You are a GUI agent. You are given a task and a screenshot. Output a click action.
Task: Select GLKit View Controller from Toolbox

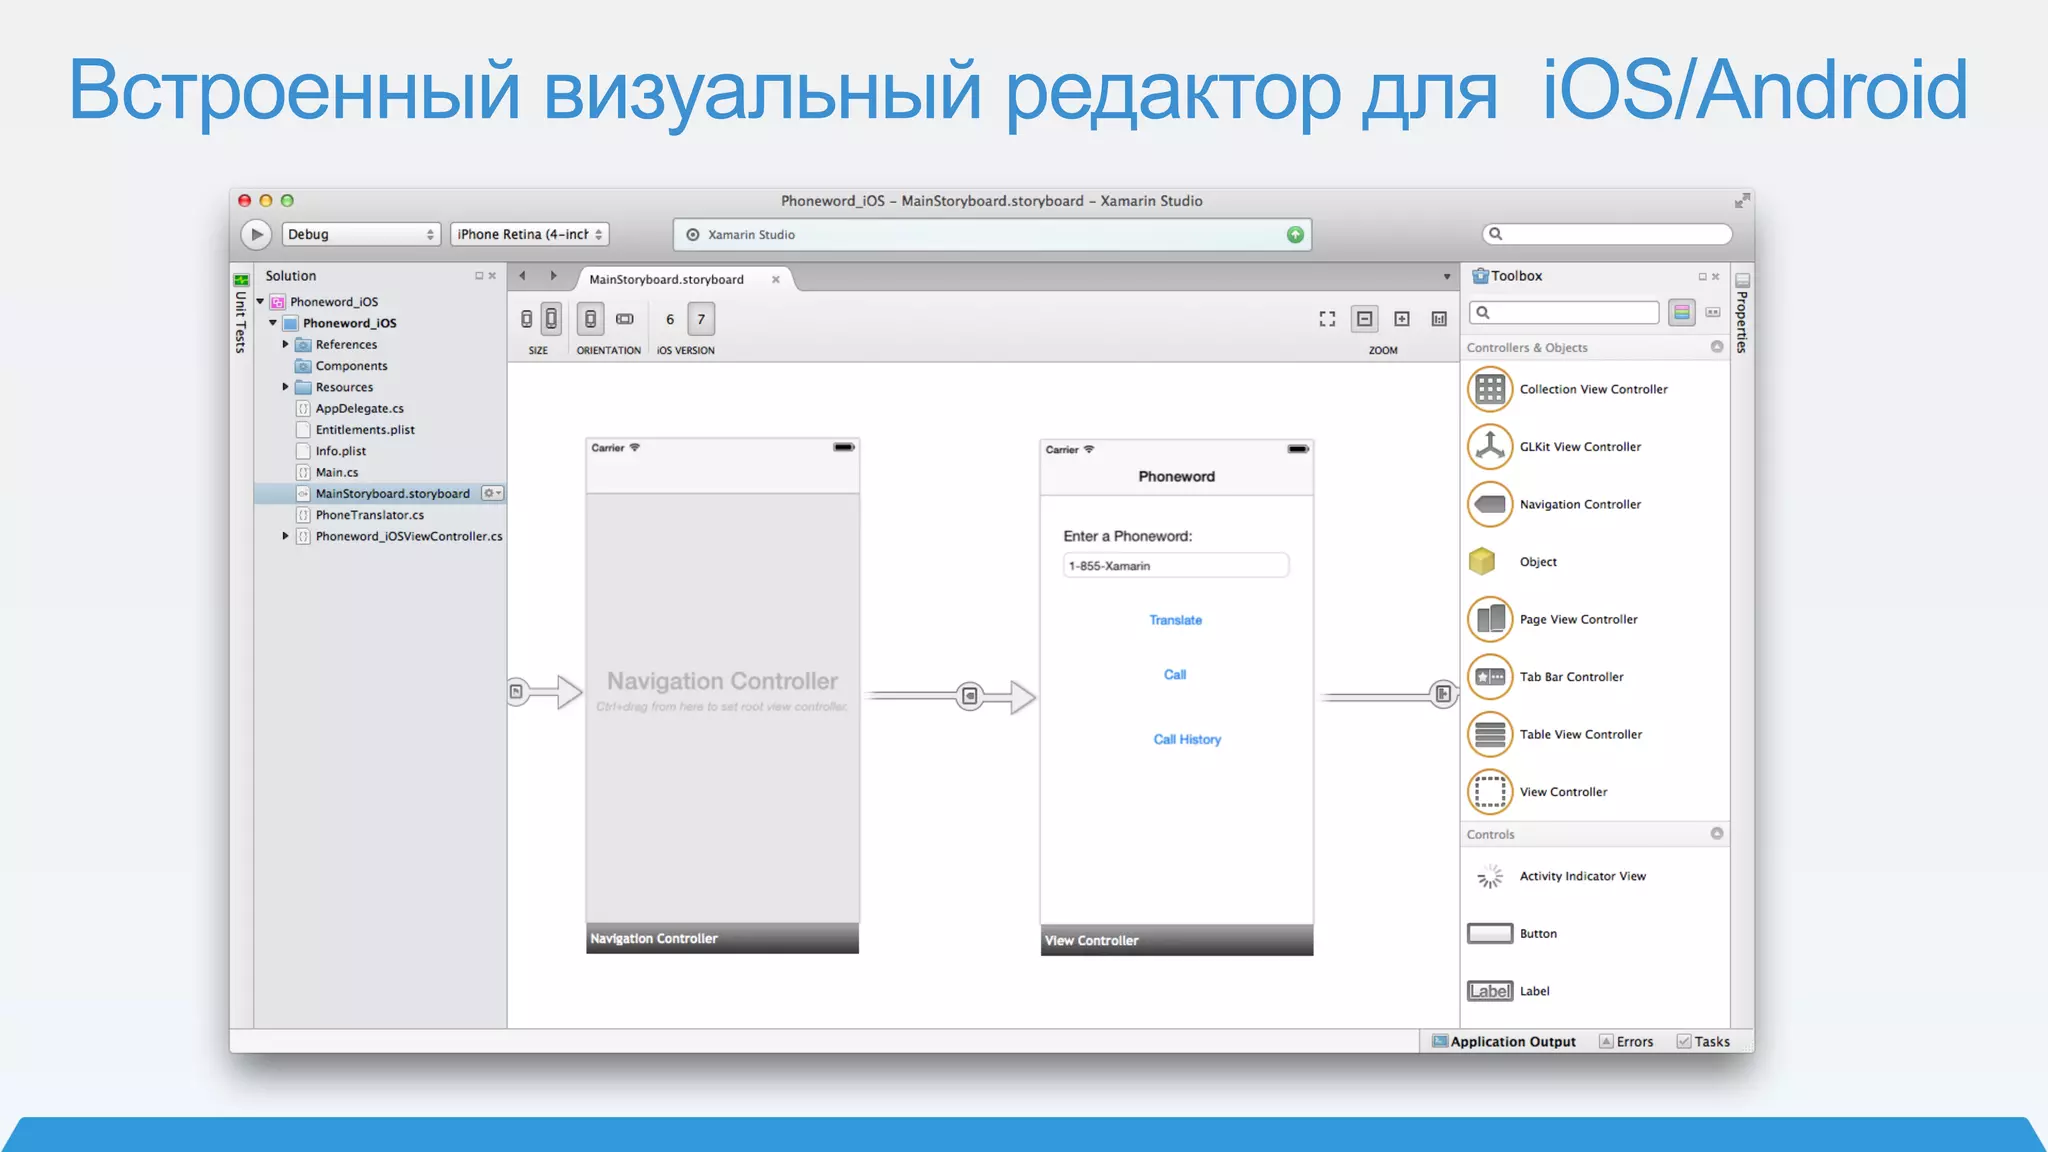(x=1594, y=447)
